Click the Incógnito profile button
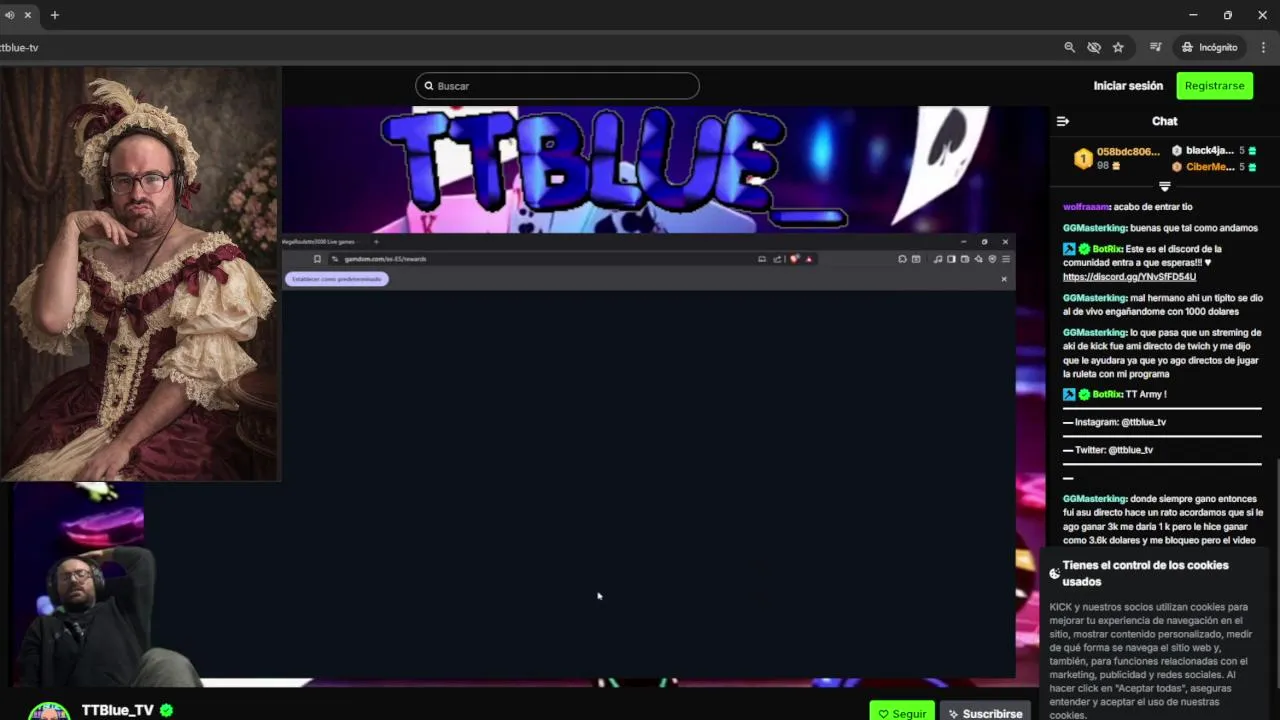The height and width of the screenshot is (720, 1280). 1209,47
